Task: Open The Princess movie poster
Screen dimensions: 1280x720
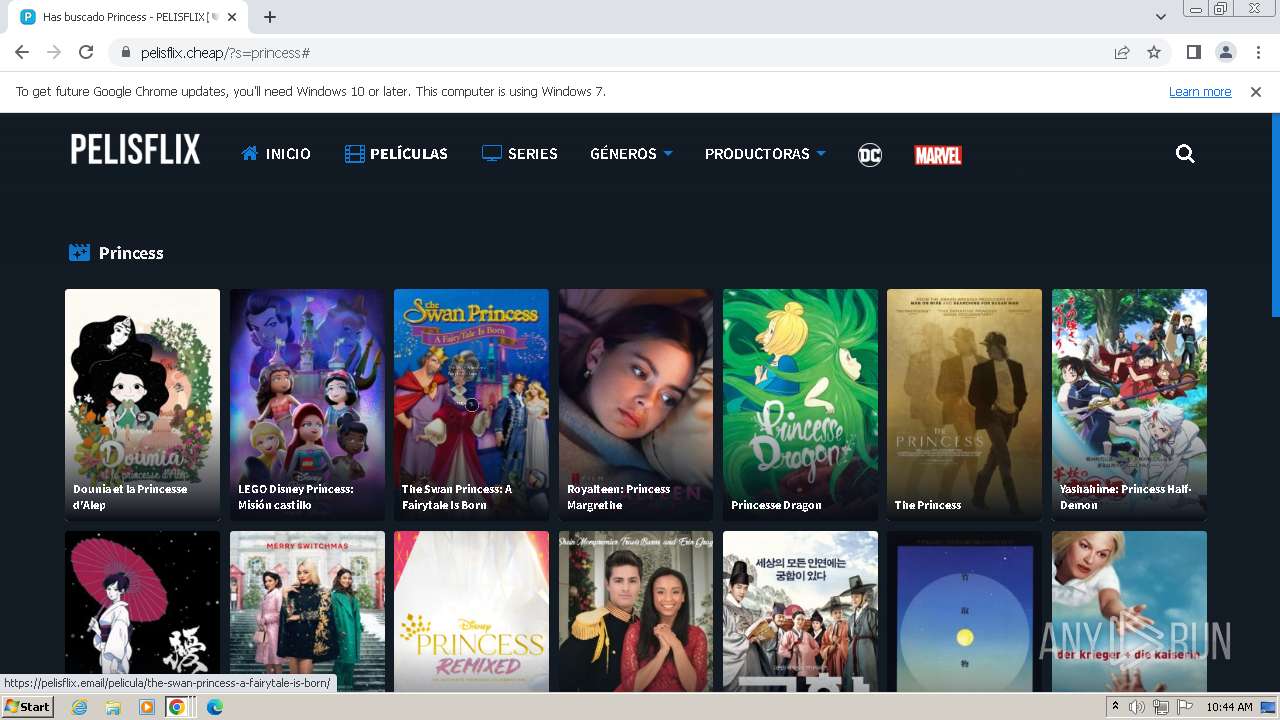Action: pyautogui.click(x=964, y=404)
